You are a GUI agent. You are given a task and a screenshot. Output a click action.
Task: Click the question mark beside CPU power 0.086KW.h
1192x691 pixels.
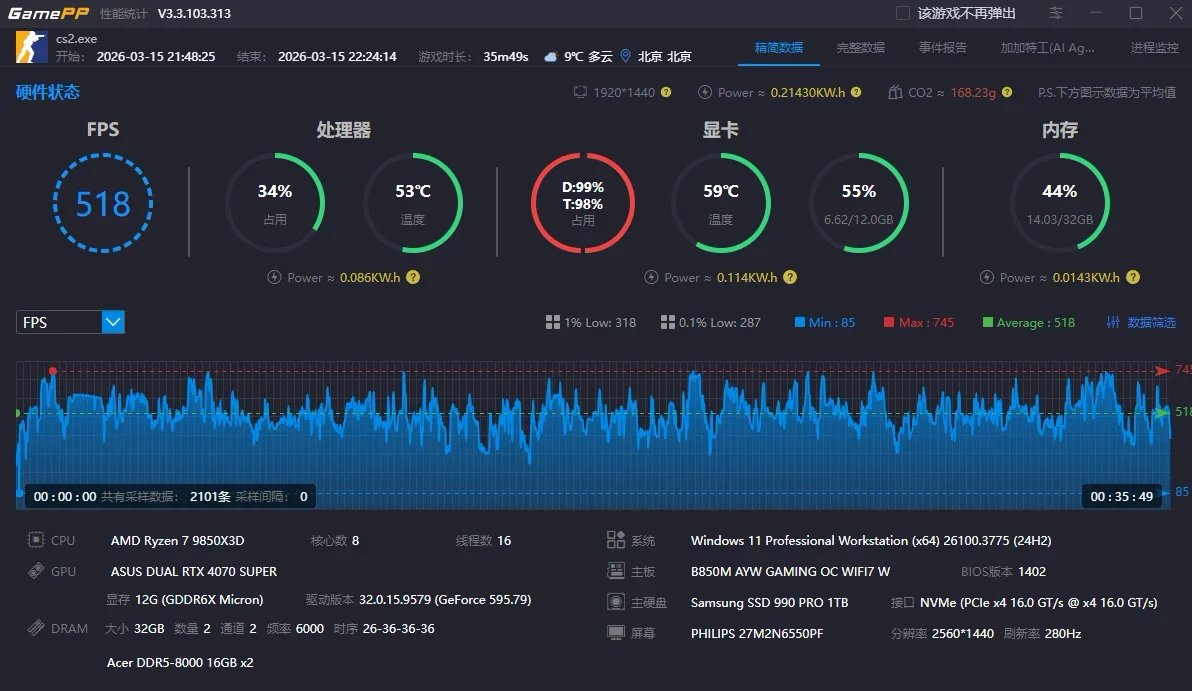(x=413, y=277)
